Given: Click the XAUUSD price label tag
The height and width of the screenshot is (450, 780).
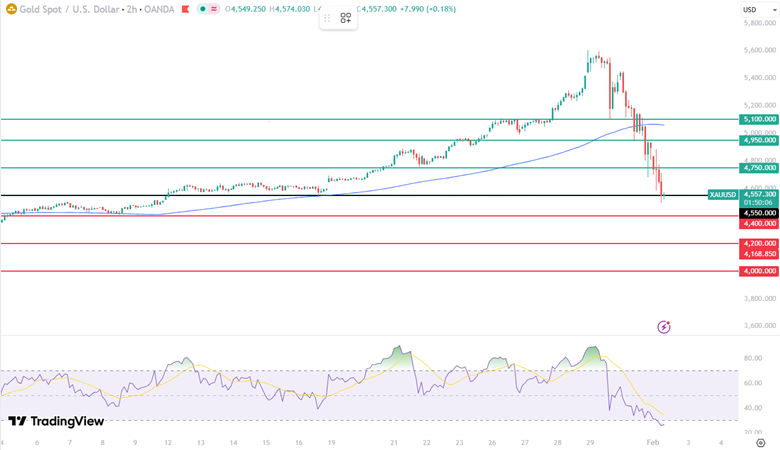Looking at the screenshot, I should coord(721,194).
